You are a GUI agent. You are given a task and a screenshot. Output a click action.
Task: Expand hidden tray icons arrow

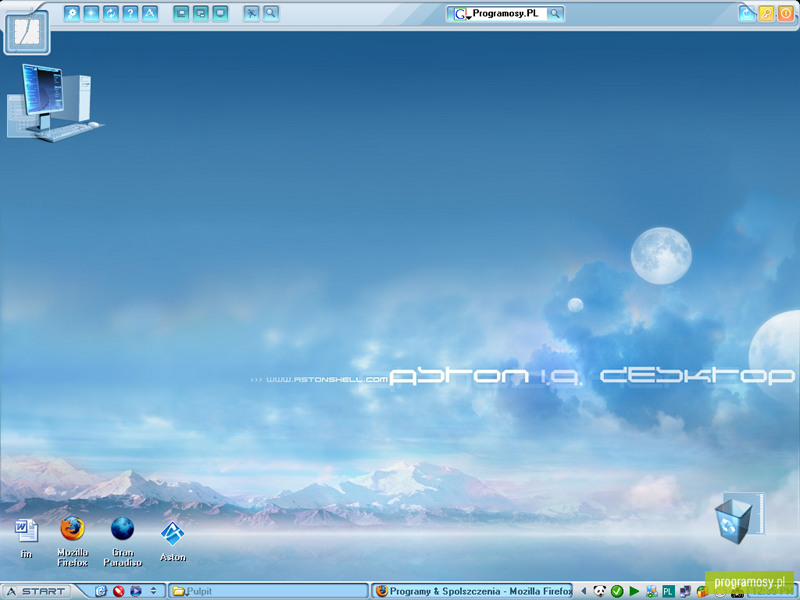click(x=584, y=591)
